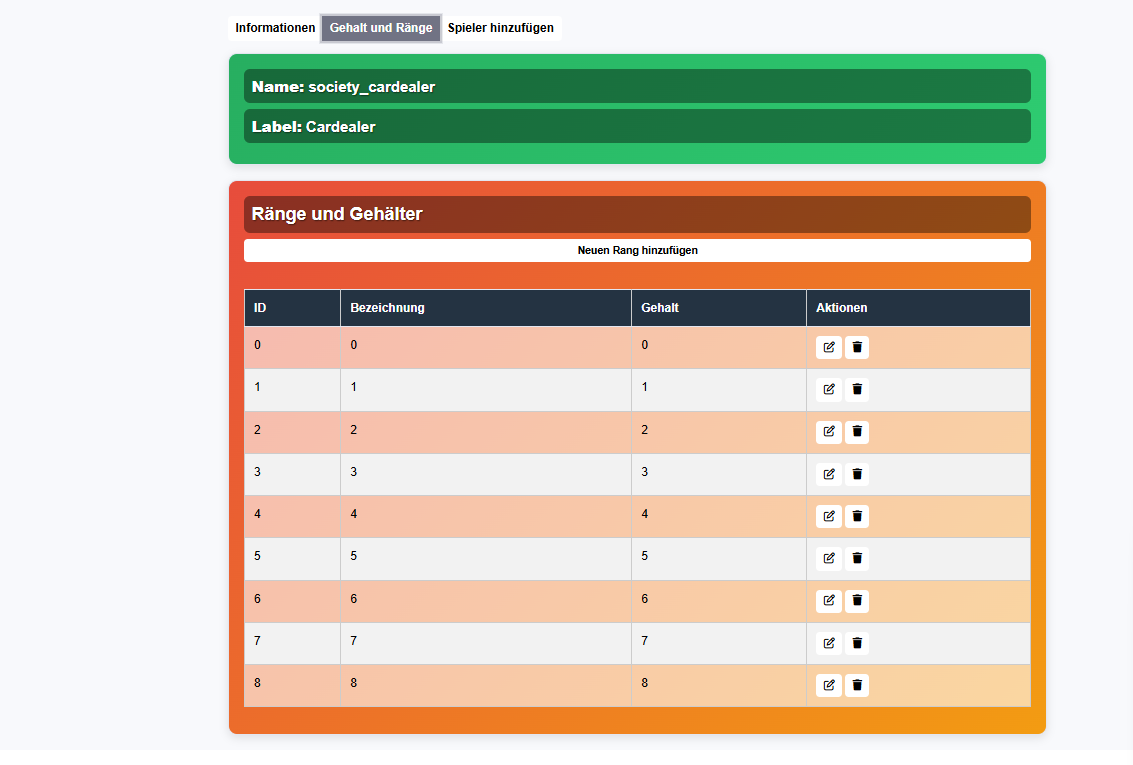Delete rank 6 with the trash icon
Screen dimensions: 1133x765
[x=857, y=601]
